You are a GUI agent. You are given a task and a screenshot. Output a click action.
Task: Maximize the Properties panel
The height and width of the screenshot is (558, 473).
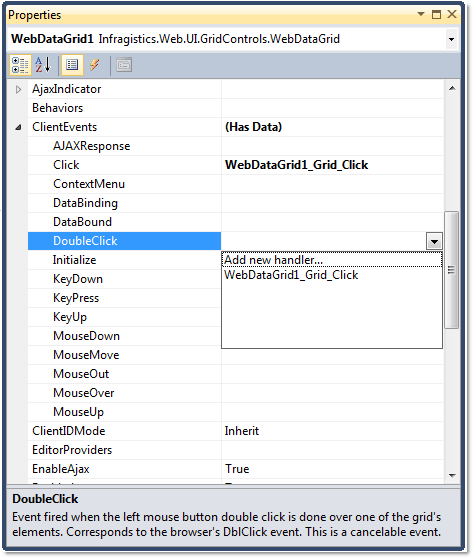click(436, 14)
